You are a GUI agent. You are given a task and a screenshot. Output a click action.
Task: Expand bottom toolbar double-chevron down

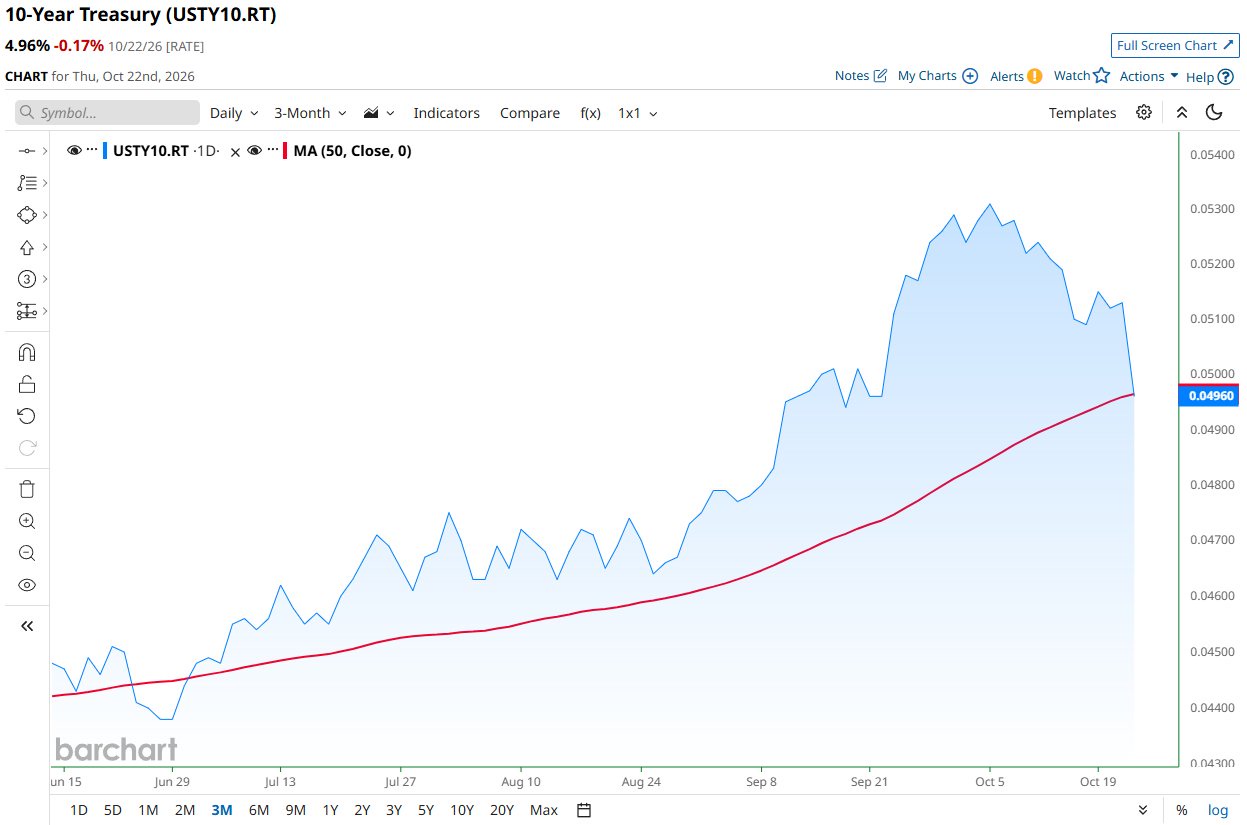(x=1143, y=810)
